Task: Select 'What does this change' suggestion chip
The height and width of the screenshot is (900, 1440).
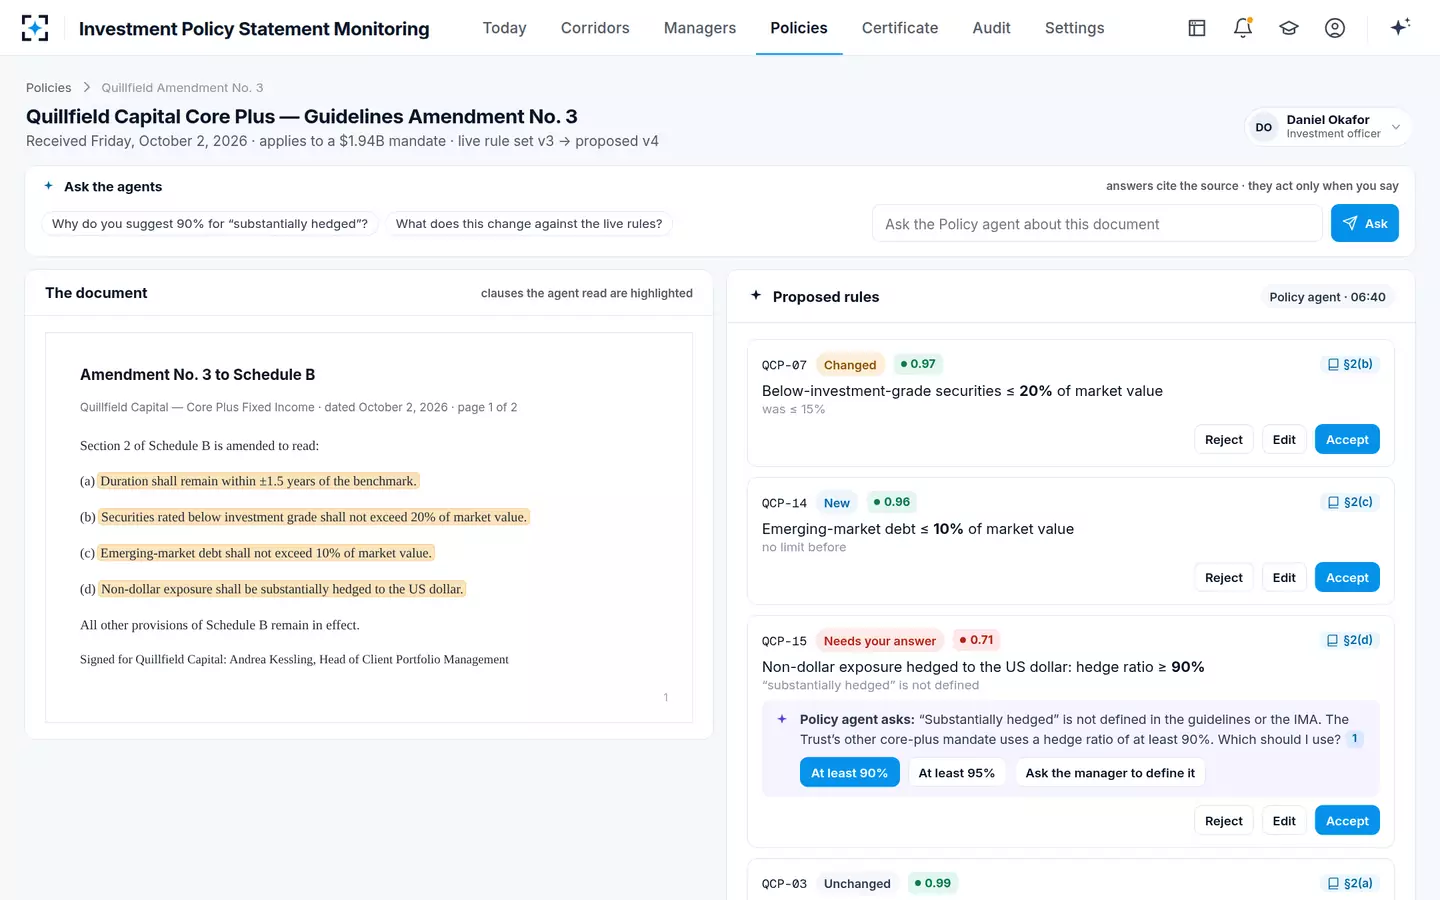Action: pyautogui.click(x=529, y=224)
